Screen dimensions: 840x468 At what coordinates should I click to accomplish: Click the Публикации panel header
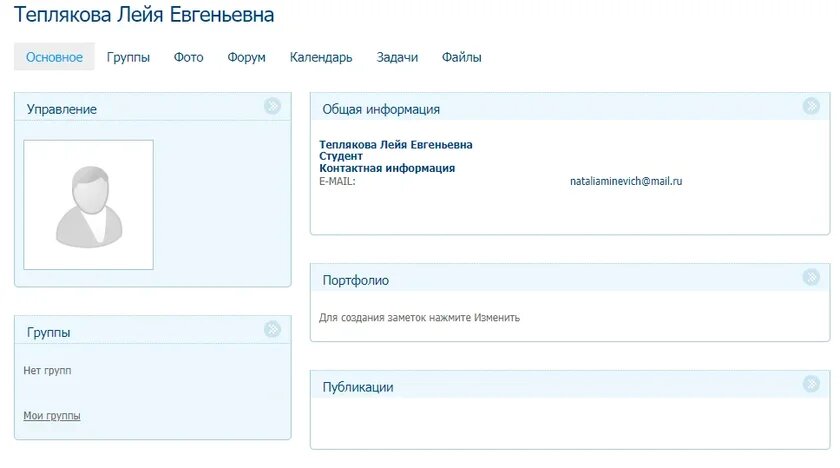coord(570,385)
